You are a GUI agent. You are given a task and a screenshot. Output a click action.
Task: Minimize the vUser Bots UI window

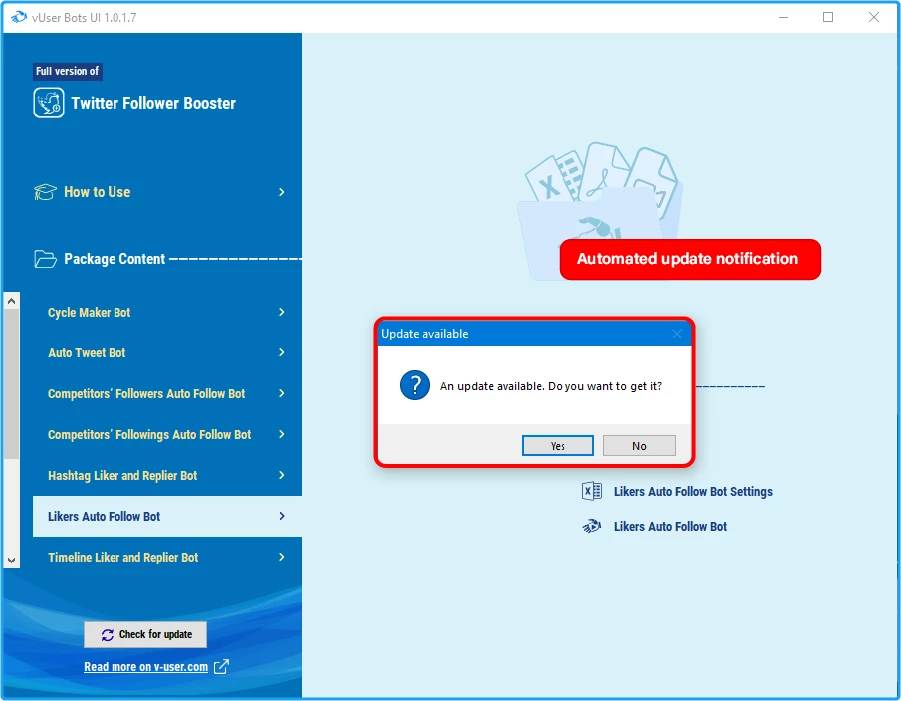tap(783, 17)
